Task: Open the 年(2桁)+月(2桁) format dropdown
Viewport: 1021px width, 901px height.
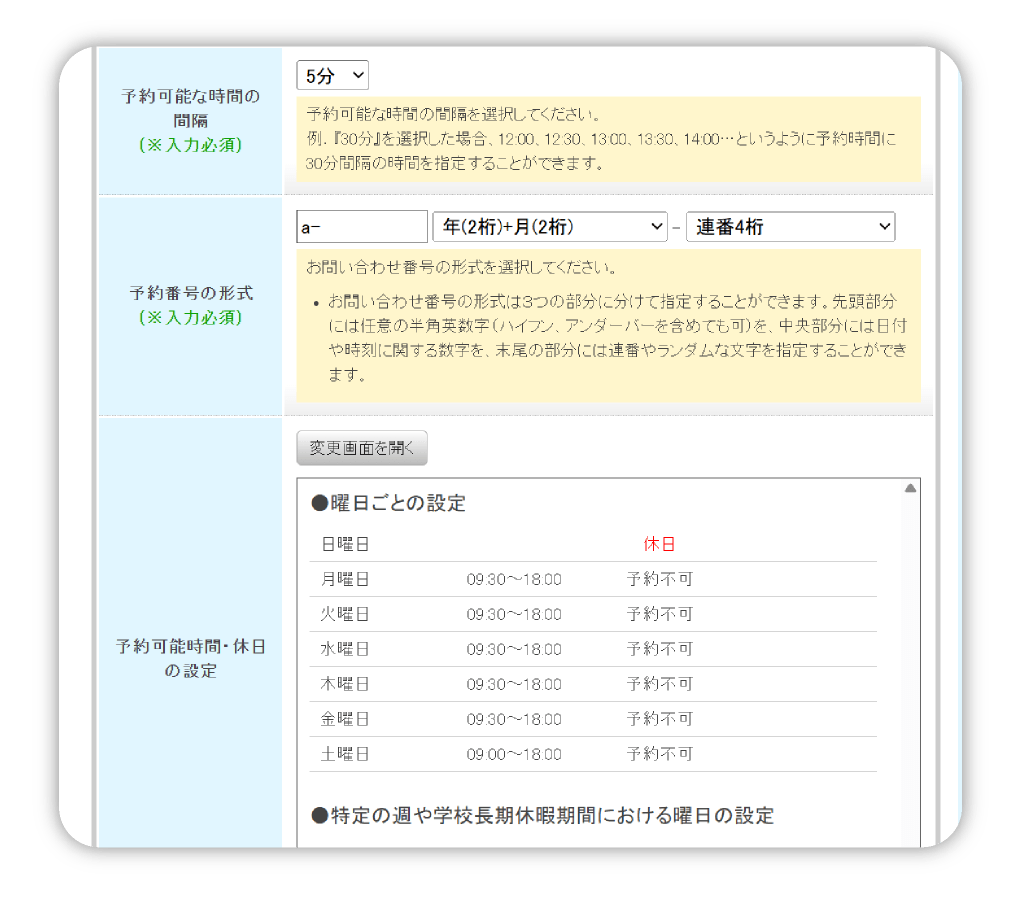Action: click(550, 227)
